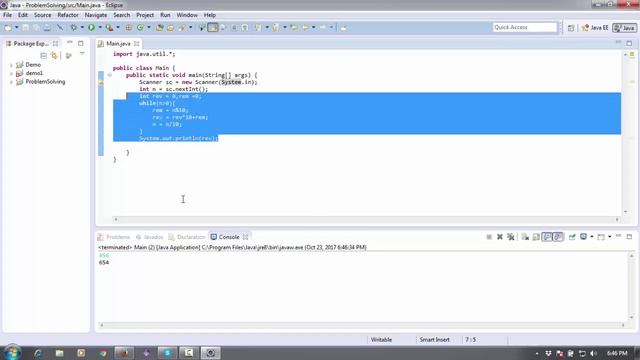
Task: Expand the Demo project
Action: click(x=11, y=65)
